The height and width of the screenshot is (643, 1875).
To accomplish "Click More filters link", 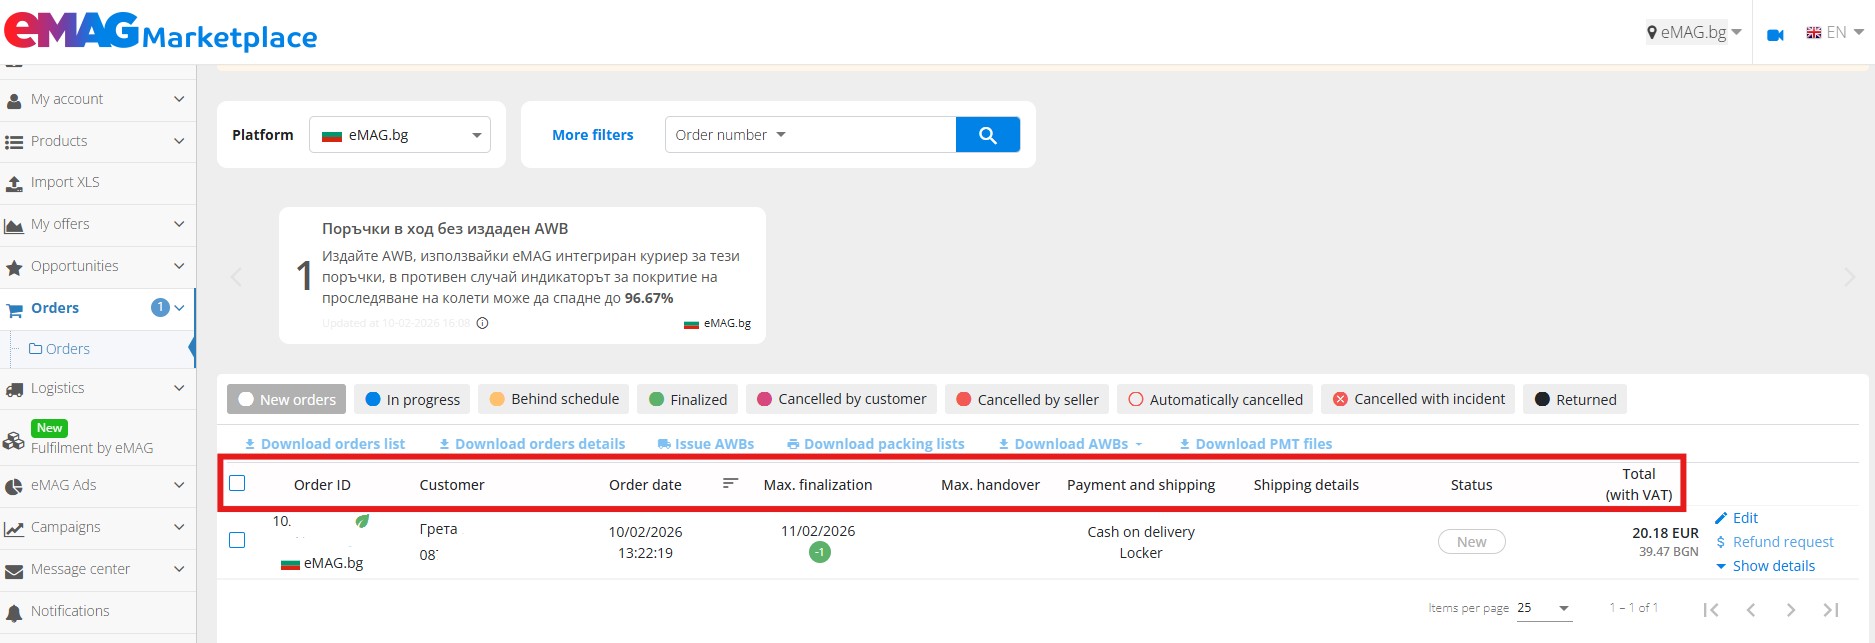I will (593, 135).
